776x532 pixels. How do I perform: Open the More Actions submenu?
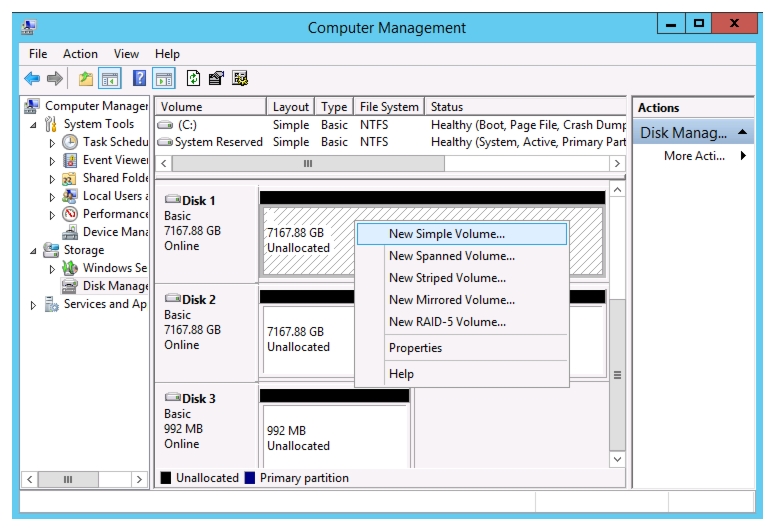point(694,156)
